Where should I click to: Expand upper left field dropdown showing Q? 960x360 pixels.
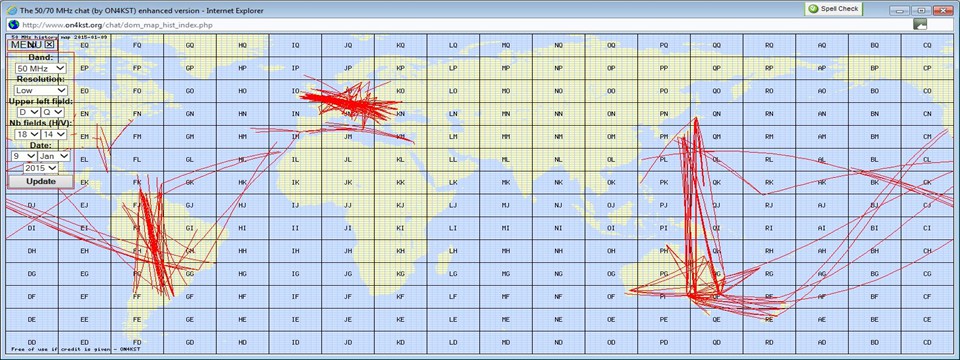[x=53, y=112]
